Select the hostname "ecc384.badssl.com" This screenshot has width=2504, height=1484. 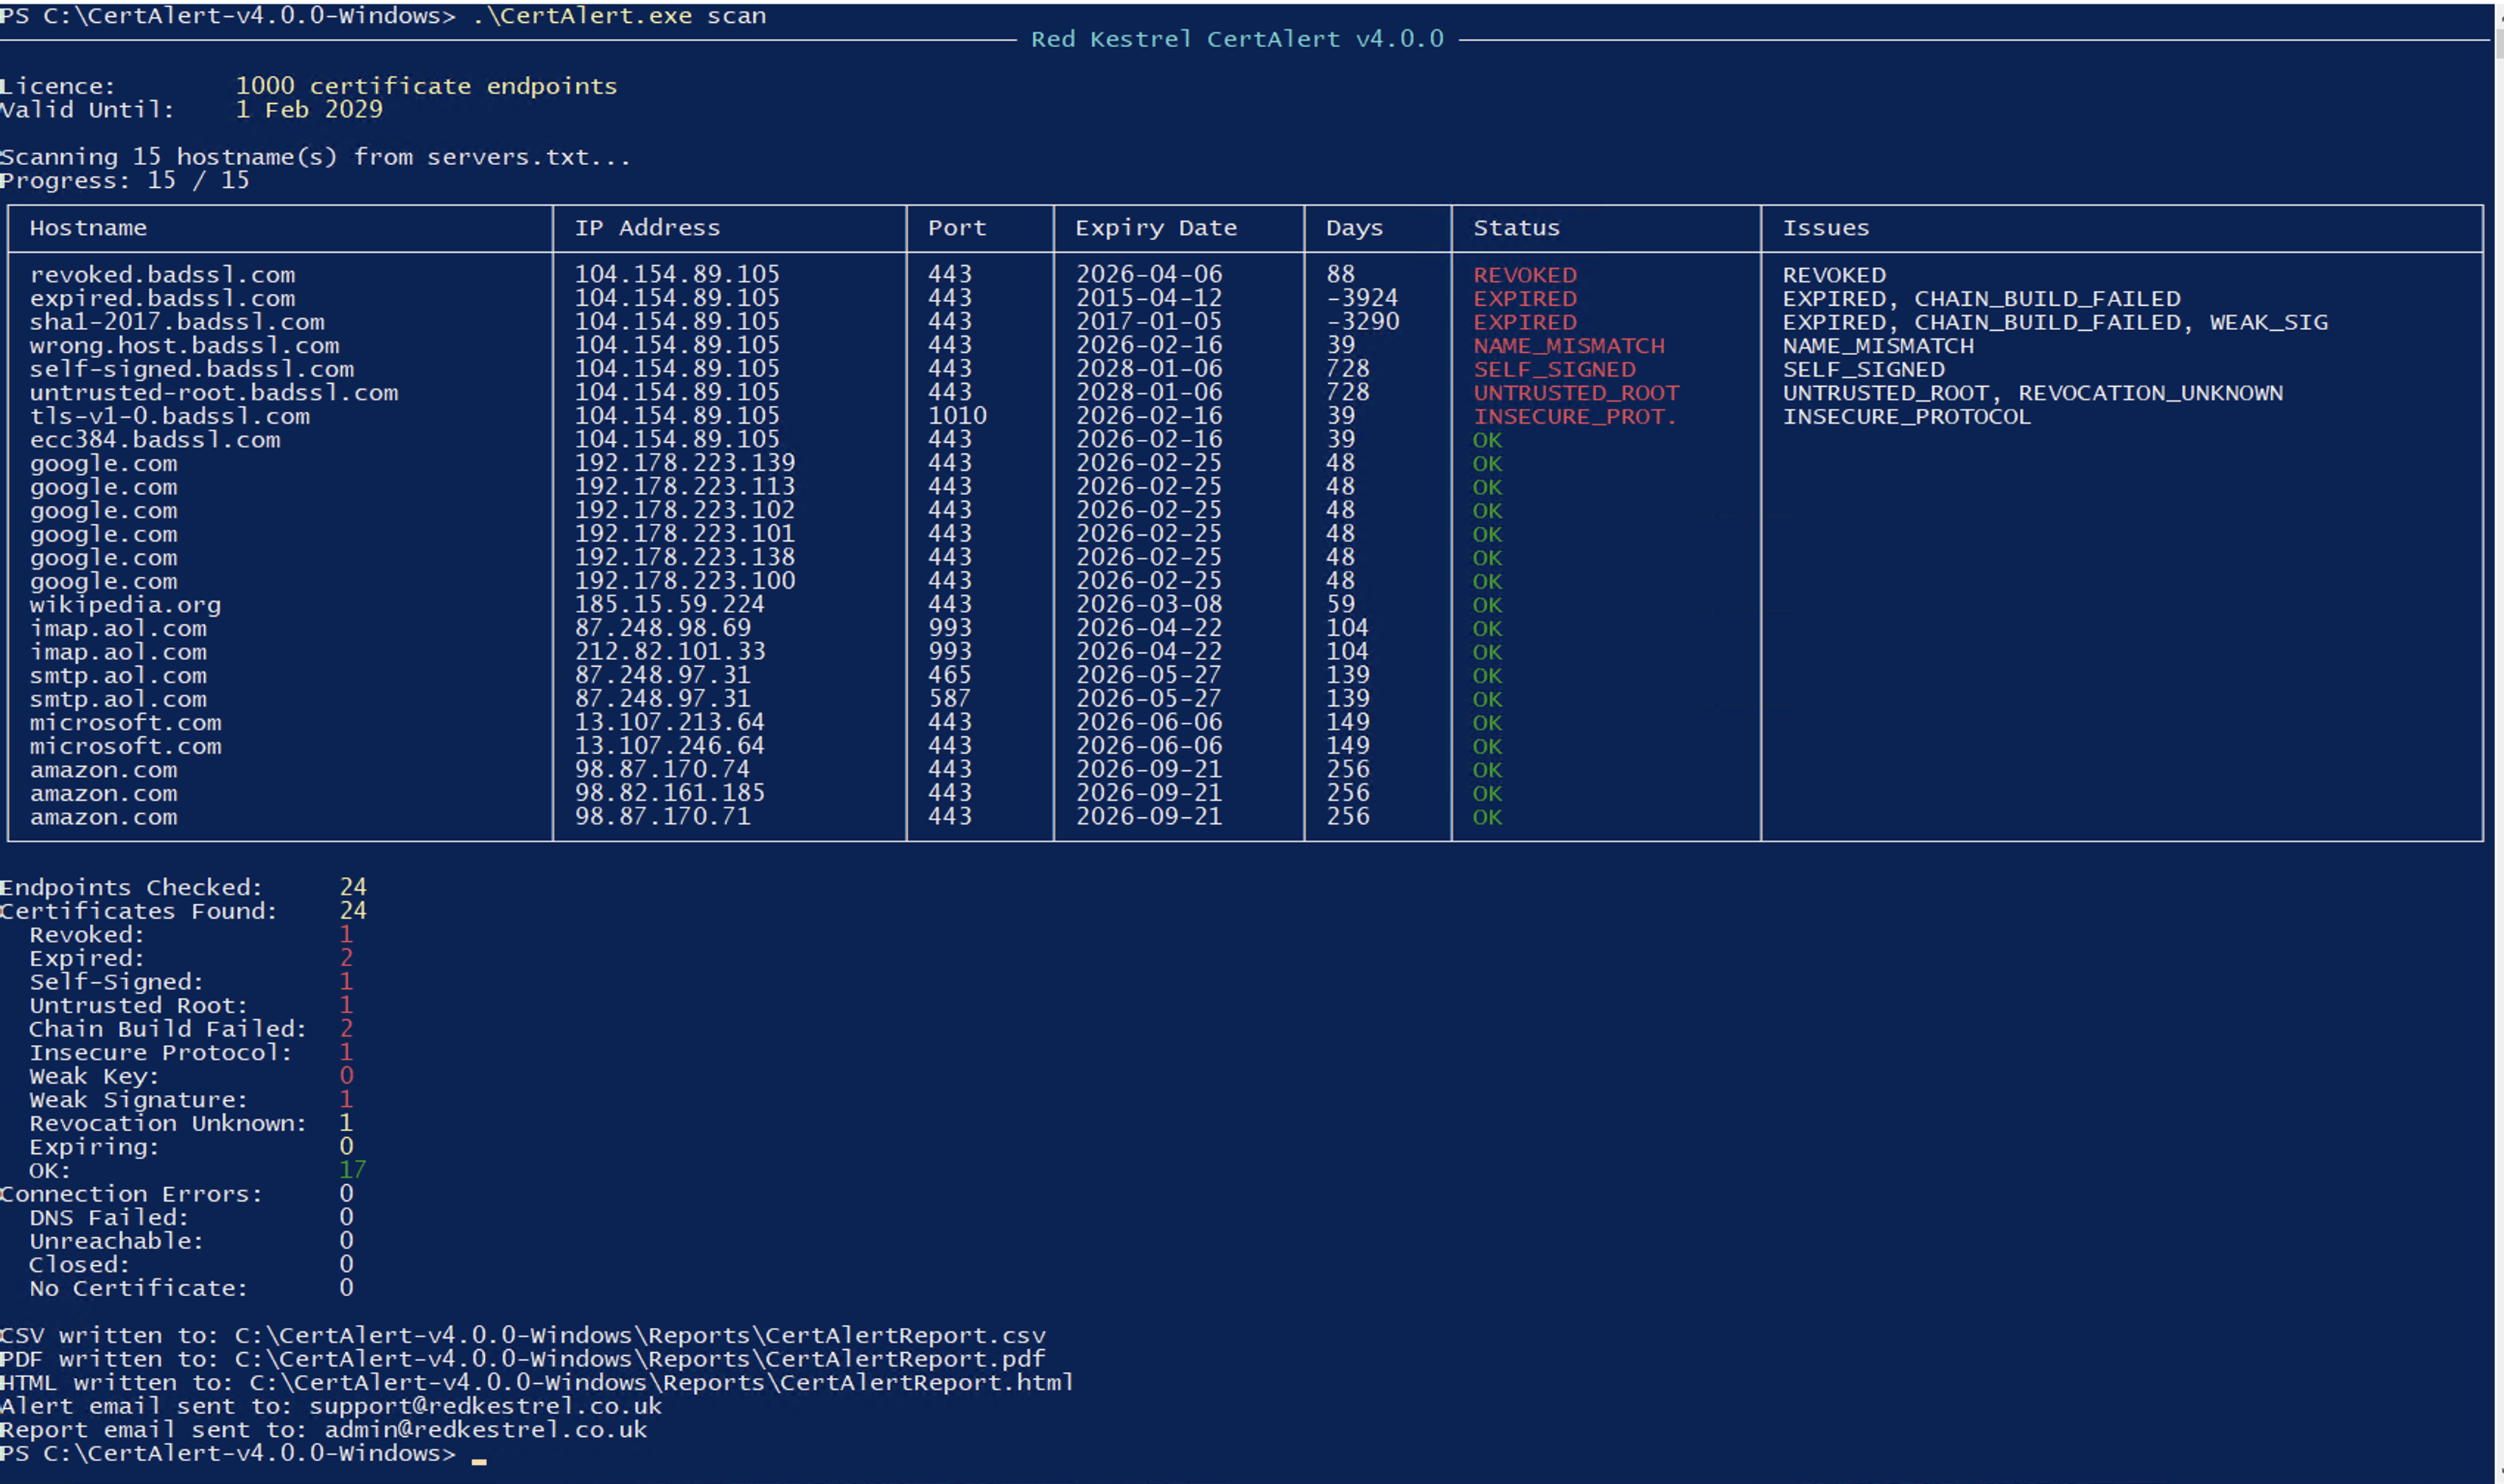tap(155, 440)
